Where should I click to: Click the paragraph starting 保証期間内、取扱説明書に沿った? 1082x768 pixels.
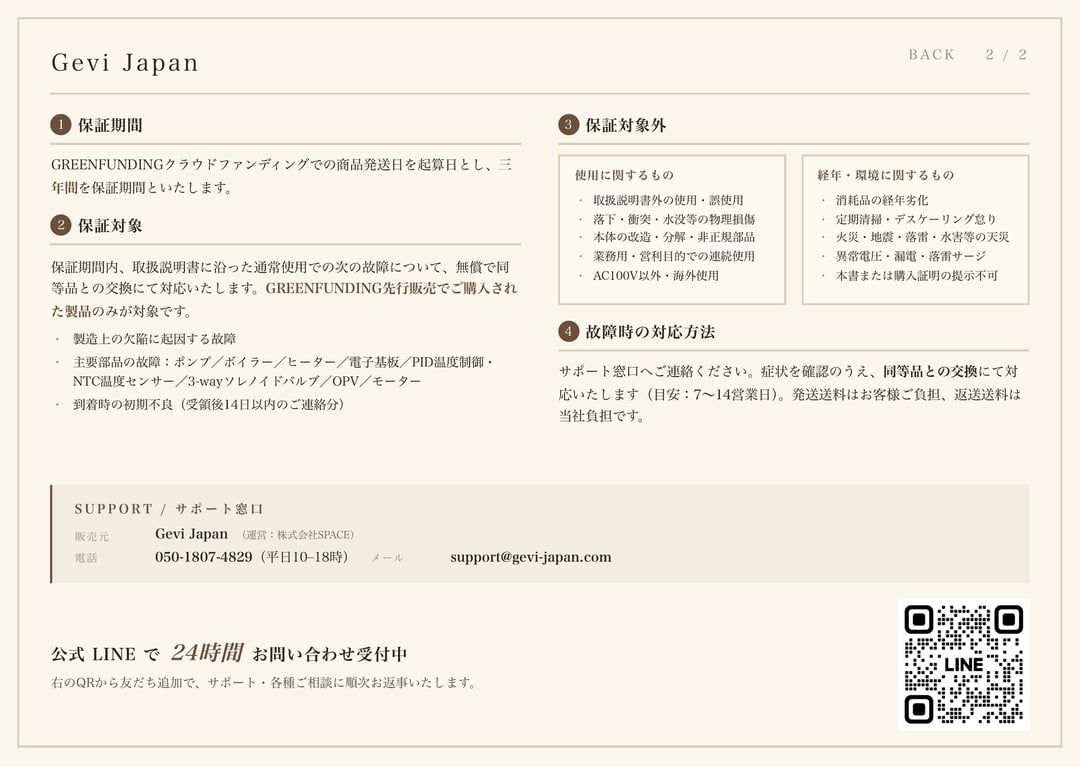[x=284, y=288]
